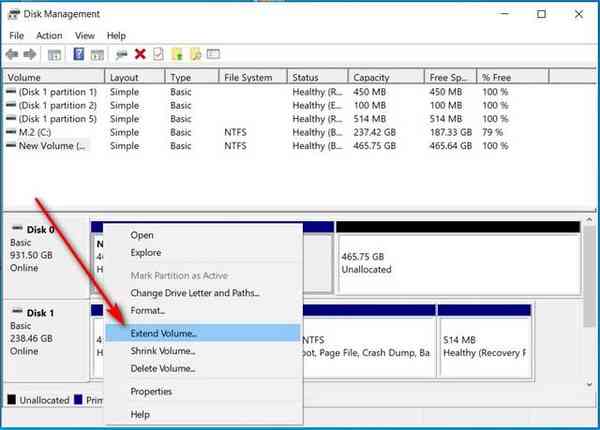Open the File menu

(16, 36)
